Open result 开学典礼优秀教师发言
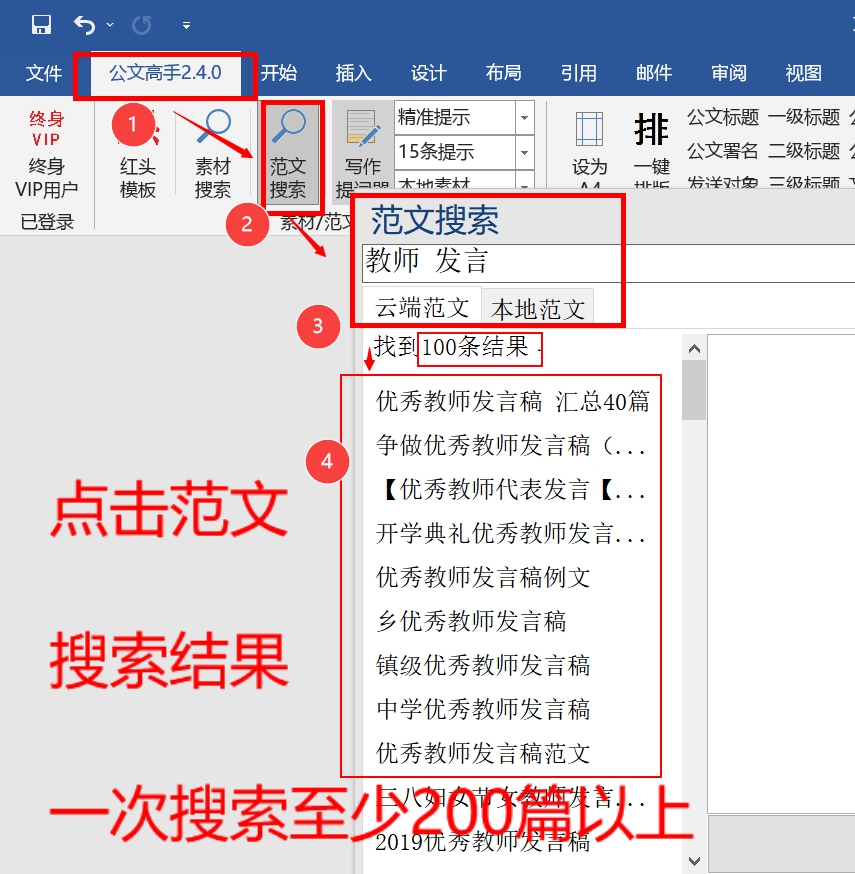 point(511,534)
